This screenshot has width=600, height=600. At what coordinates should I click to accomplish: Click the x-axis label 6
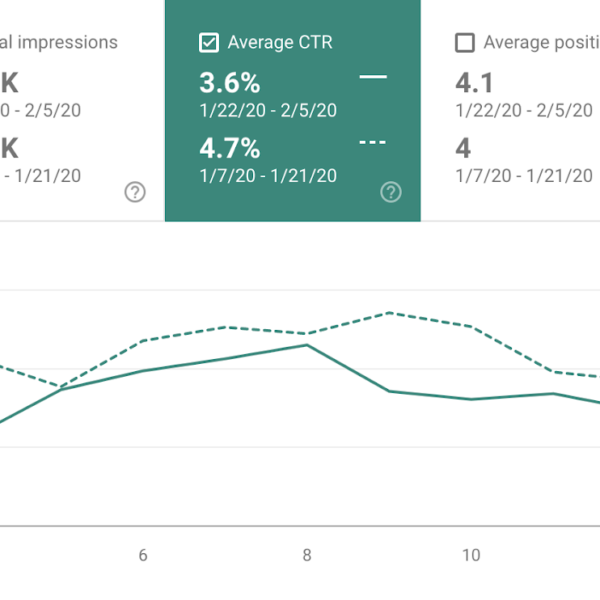click(143, 555)
